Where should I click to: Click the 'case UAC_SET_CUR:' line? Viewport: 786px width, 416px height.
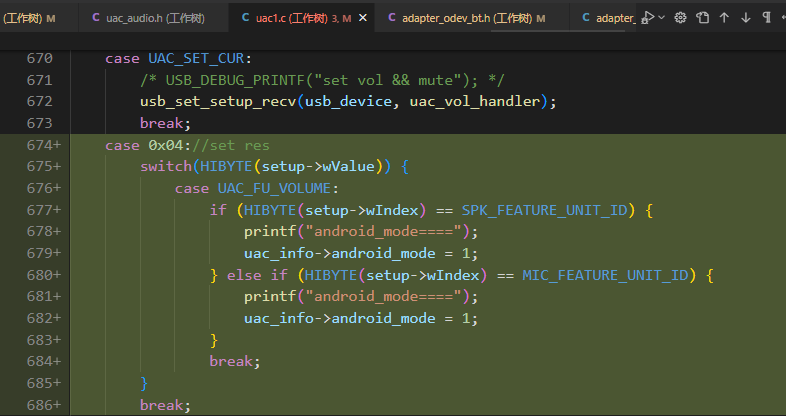tap(178, 59)
